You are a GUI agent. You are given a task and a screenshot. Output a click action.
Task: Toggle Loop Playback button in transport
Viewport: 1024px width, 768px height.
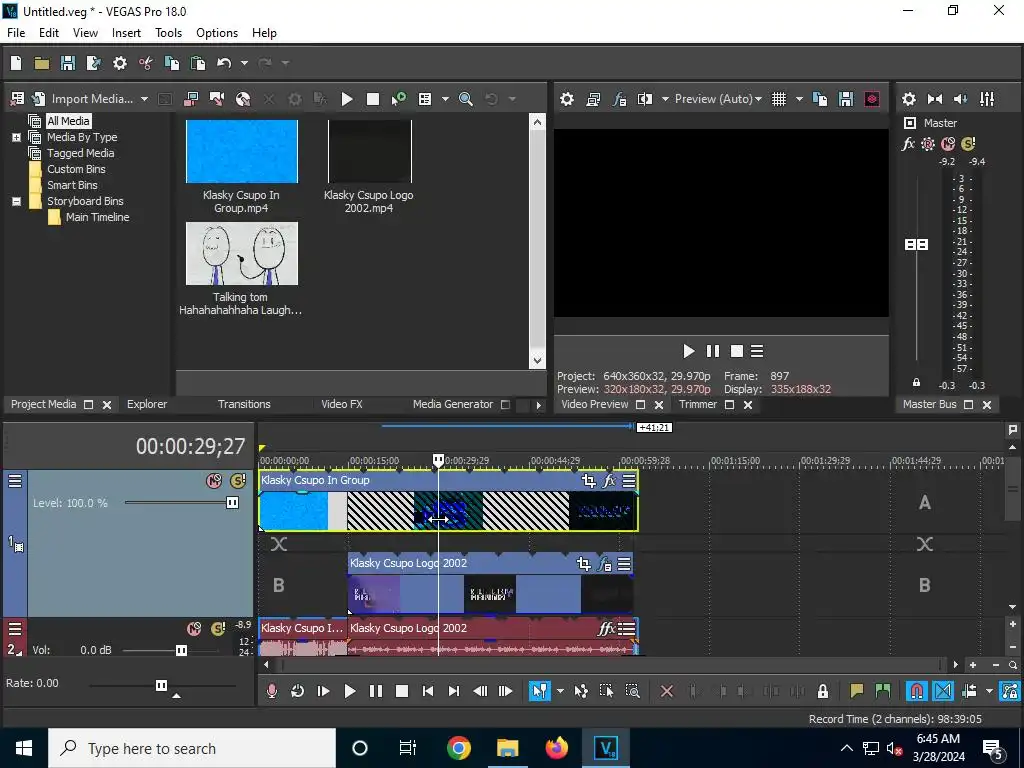click(x=297, y=691)
